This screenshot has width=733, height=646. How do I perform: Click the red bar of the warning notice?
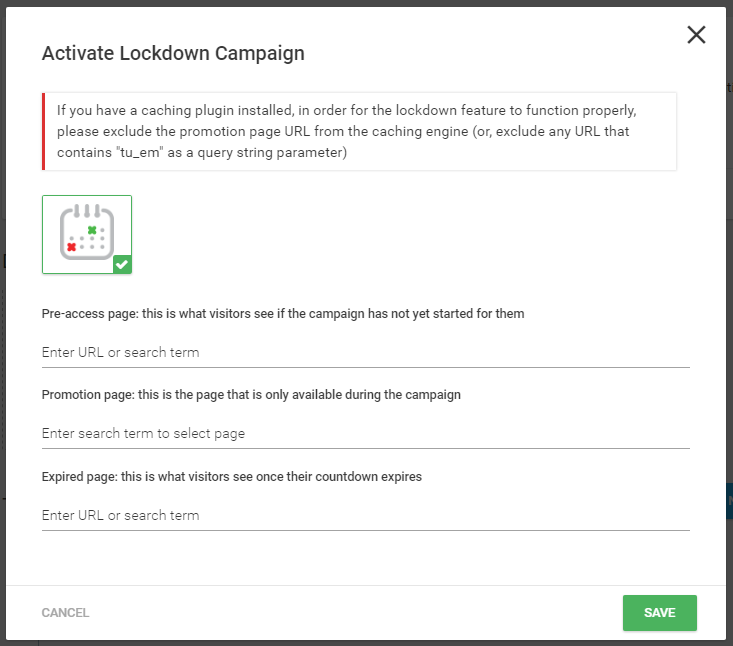tap(43, 131)
